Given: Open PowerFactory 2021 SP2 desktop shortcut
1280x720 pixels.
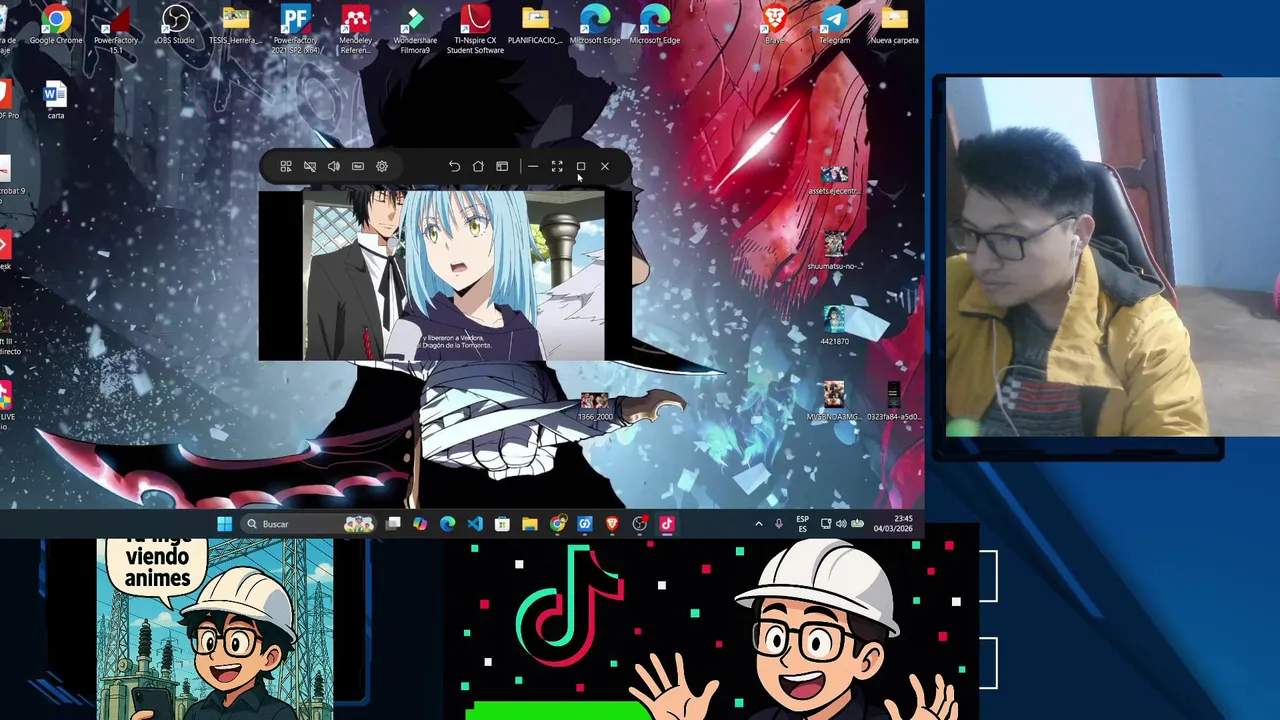Looking at the screenshot, I should 295,30.
